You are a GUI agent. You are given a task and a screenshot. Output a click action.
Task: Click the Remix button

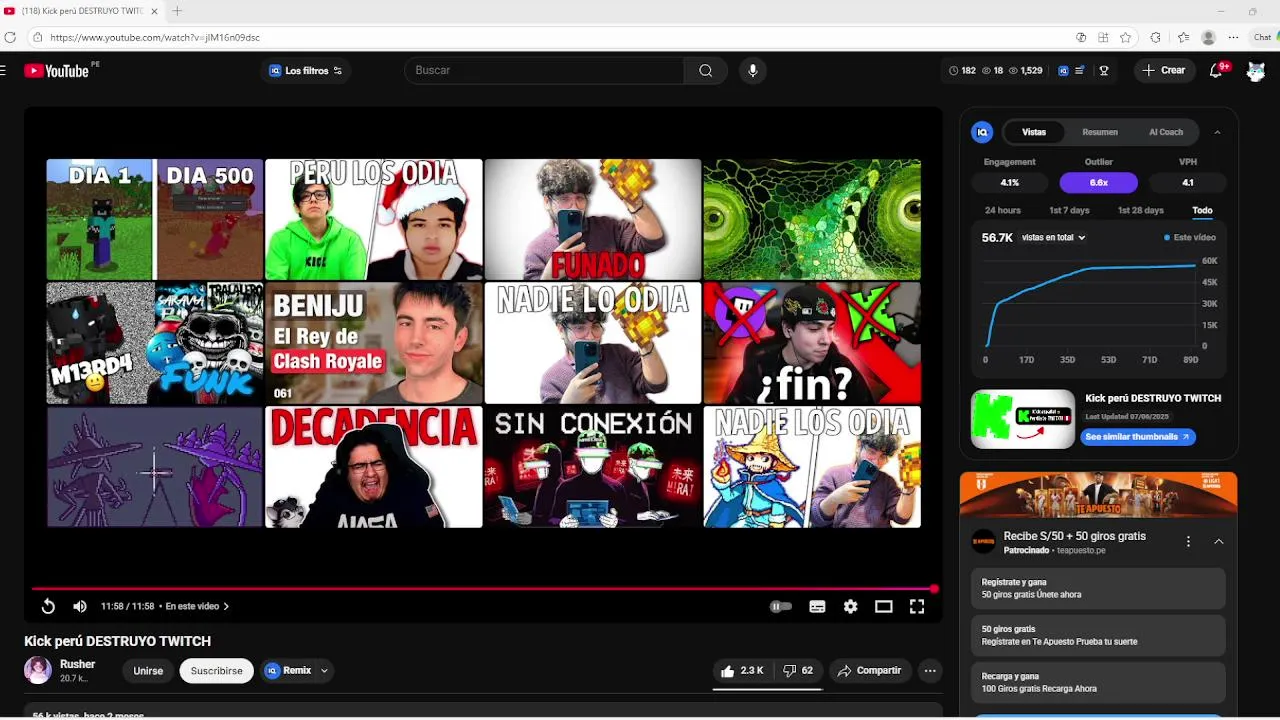pos(288,671)
